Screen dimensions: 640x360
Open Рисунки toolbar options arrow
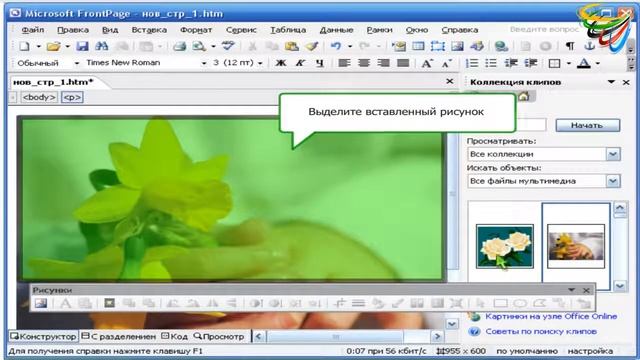click(x=571, y=290)
